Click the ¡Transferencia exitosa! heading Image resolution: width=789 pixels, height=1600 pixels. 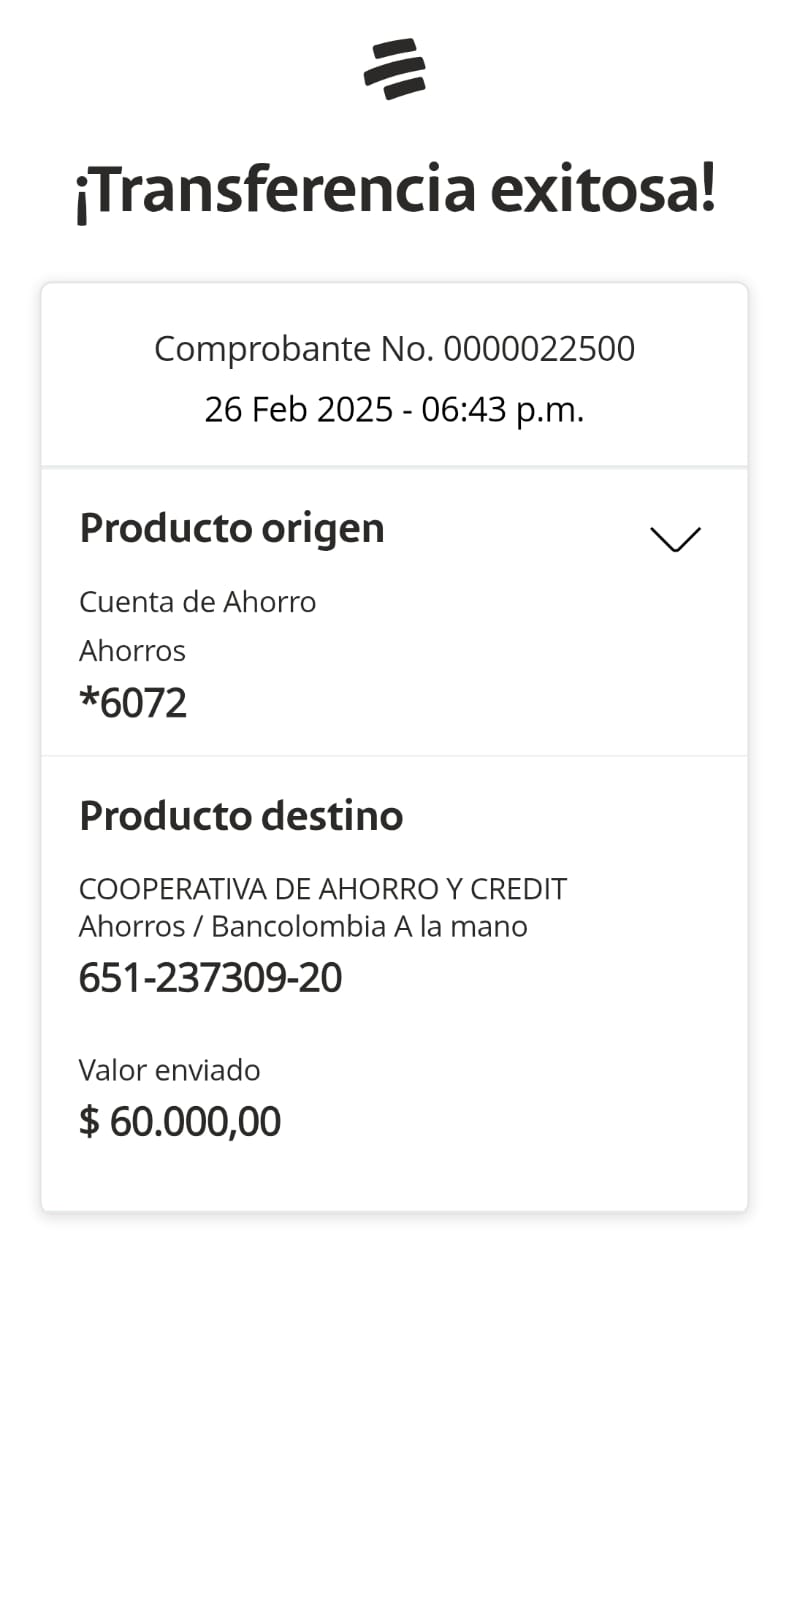[x=395, y=190]
